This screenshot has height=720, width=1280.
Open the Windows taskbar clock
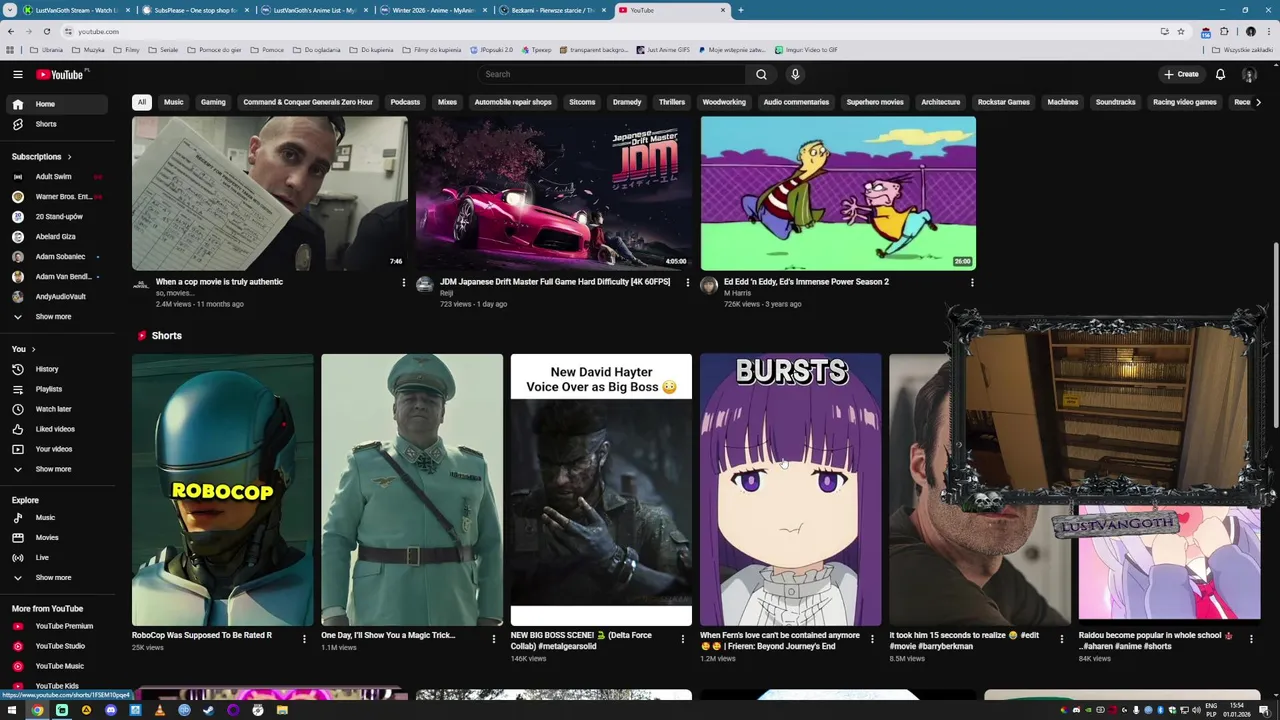coord(1236,710)
